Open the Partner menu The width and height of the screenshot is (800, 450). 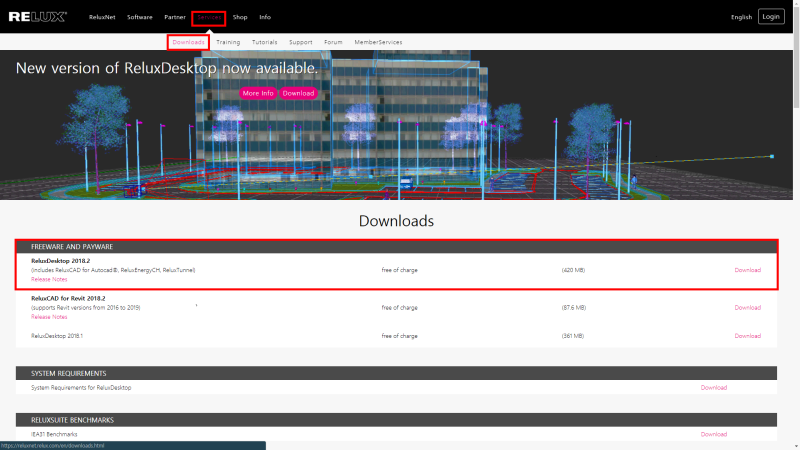click(175, 17)
